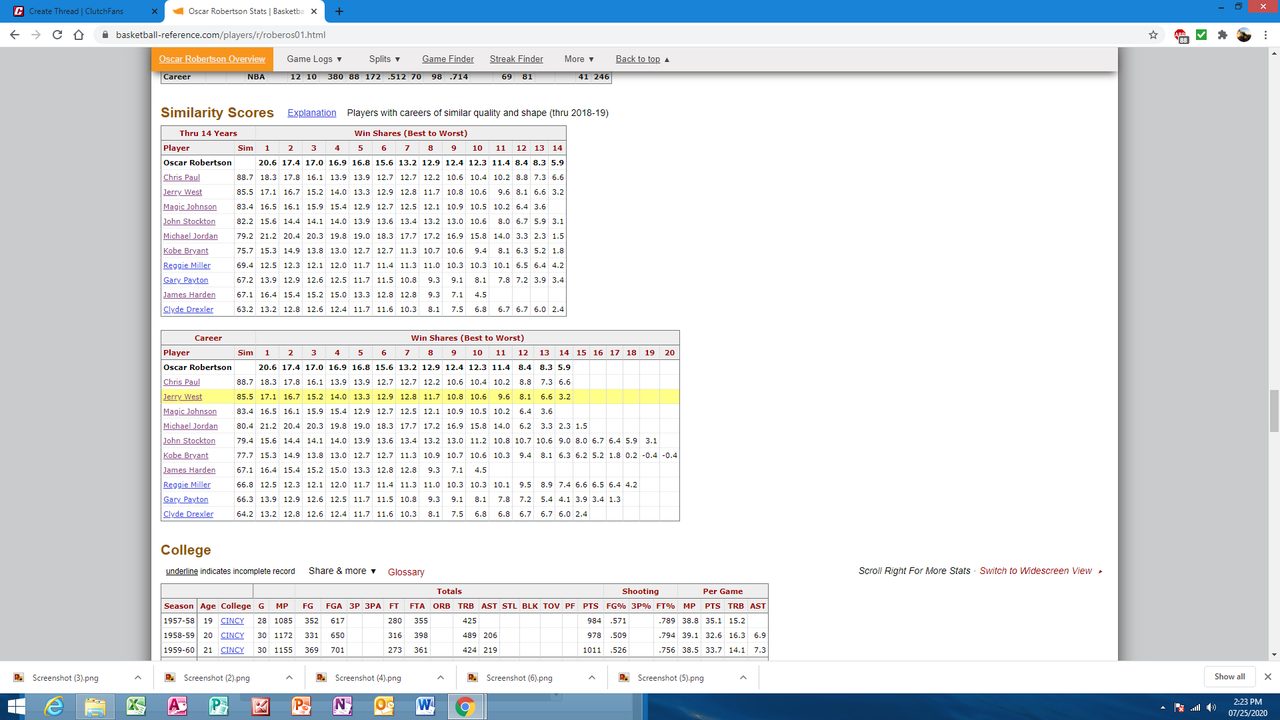Viewport: 1280px width, 720px height.
Task: Select the Oscar Robertson Stats tab
Action: click(x=244, y=11)
